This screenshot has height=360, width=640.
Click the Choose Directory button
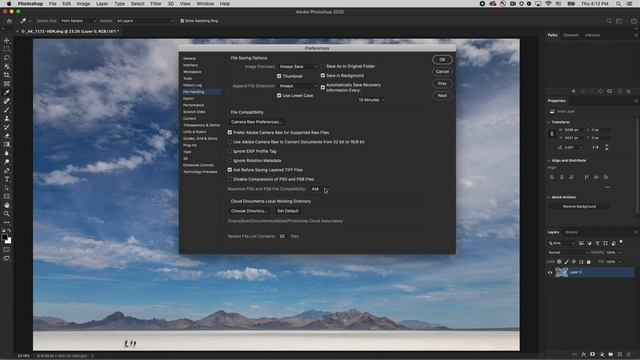[x=249, y=211]
